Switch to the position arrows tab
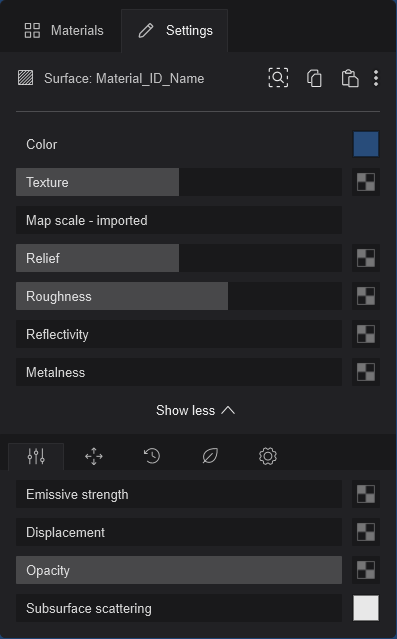The height and width of the screenshot is (639, 397). 94,456
